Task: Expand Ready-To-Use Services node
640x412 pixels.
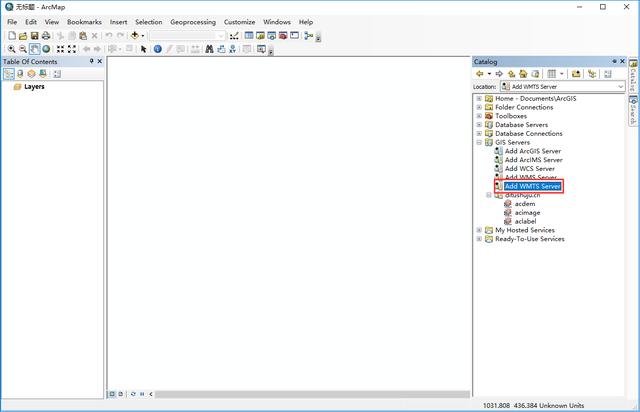Action: pyautogui.click(x=479, y=239)
